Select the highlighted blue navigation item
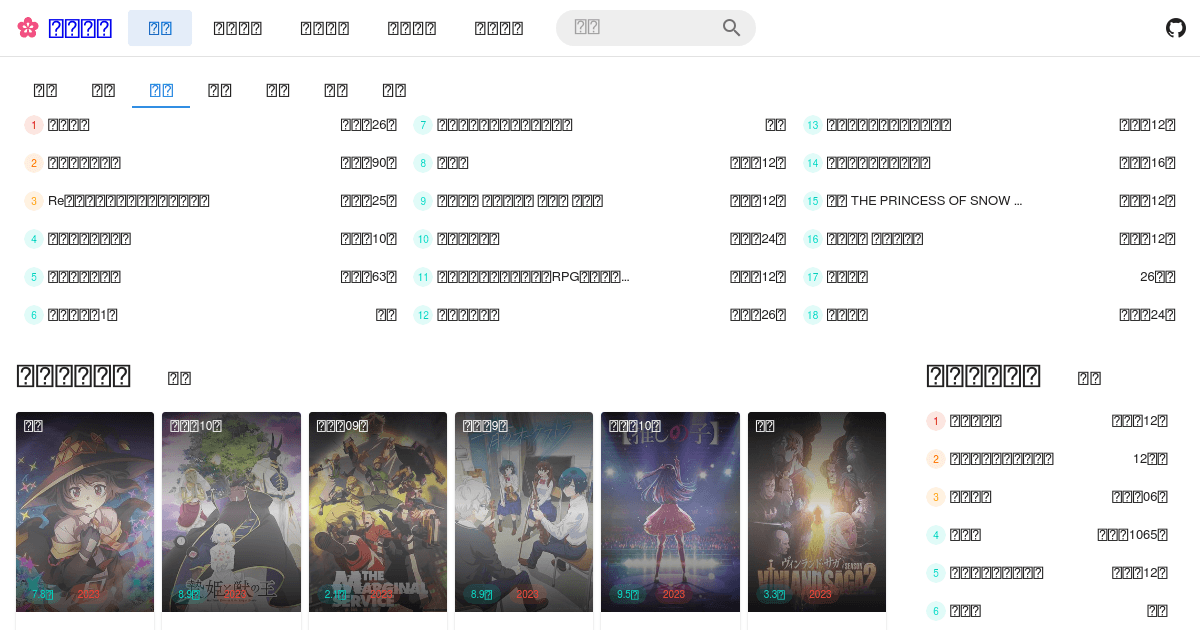Viewport: 1200px width, 630px height. pos(160,28)
